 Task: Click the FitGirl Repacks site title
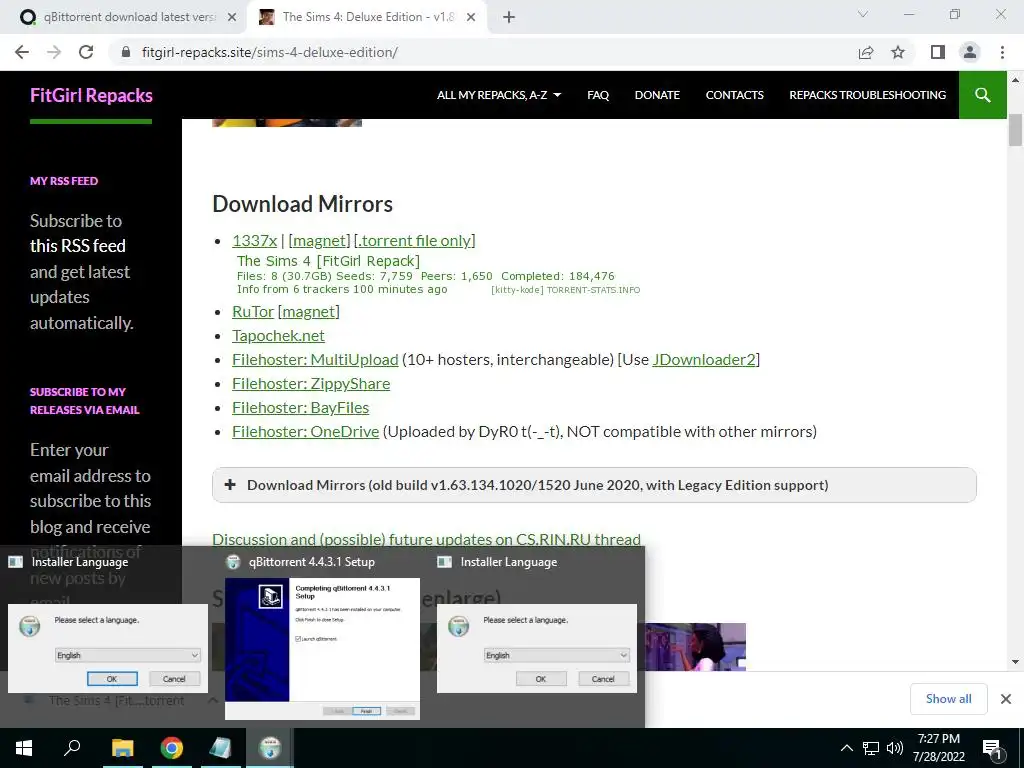coord(91,95)
